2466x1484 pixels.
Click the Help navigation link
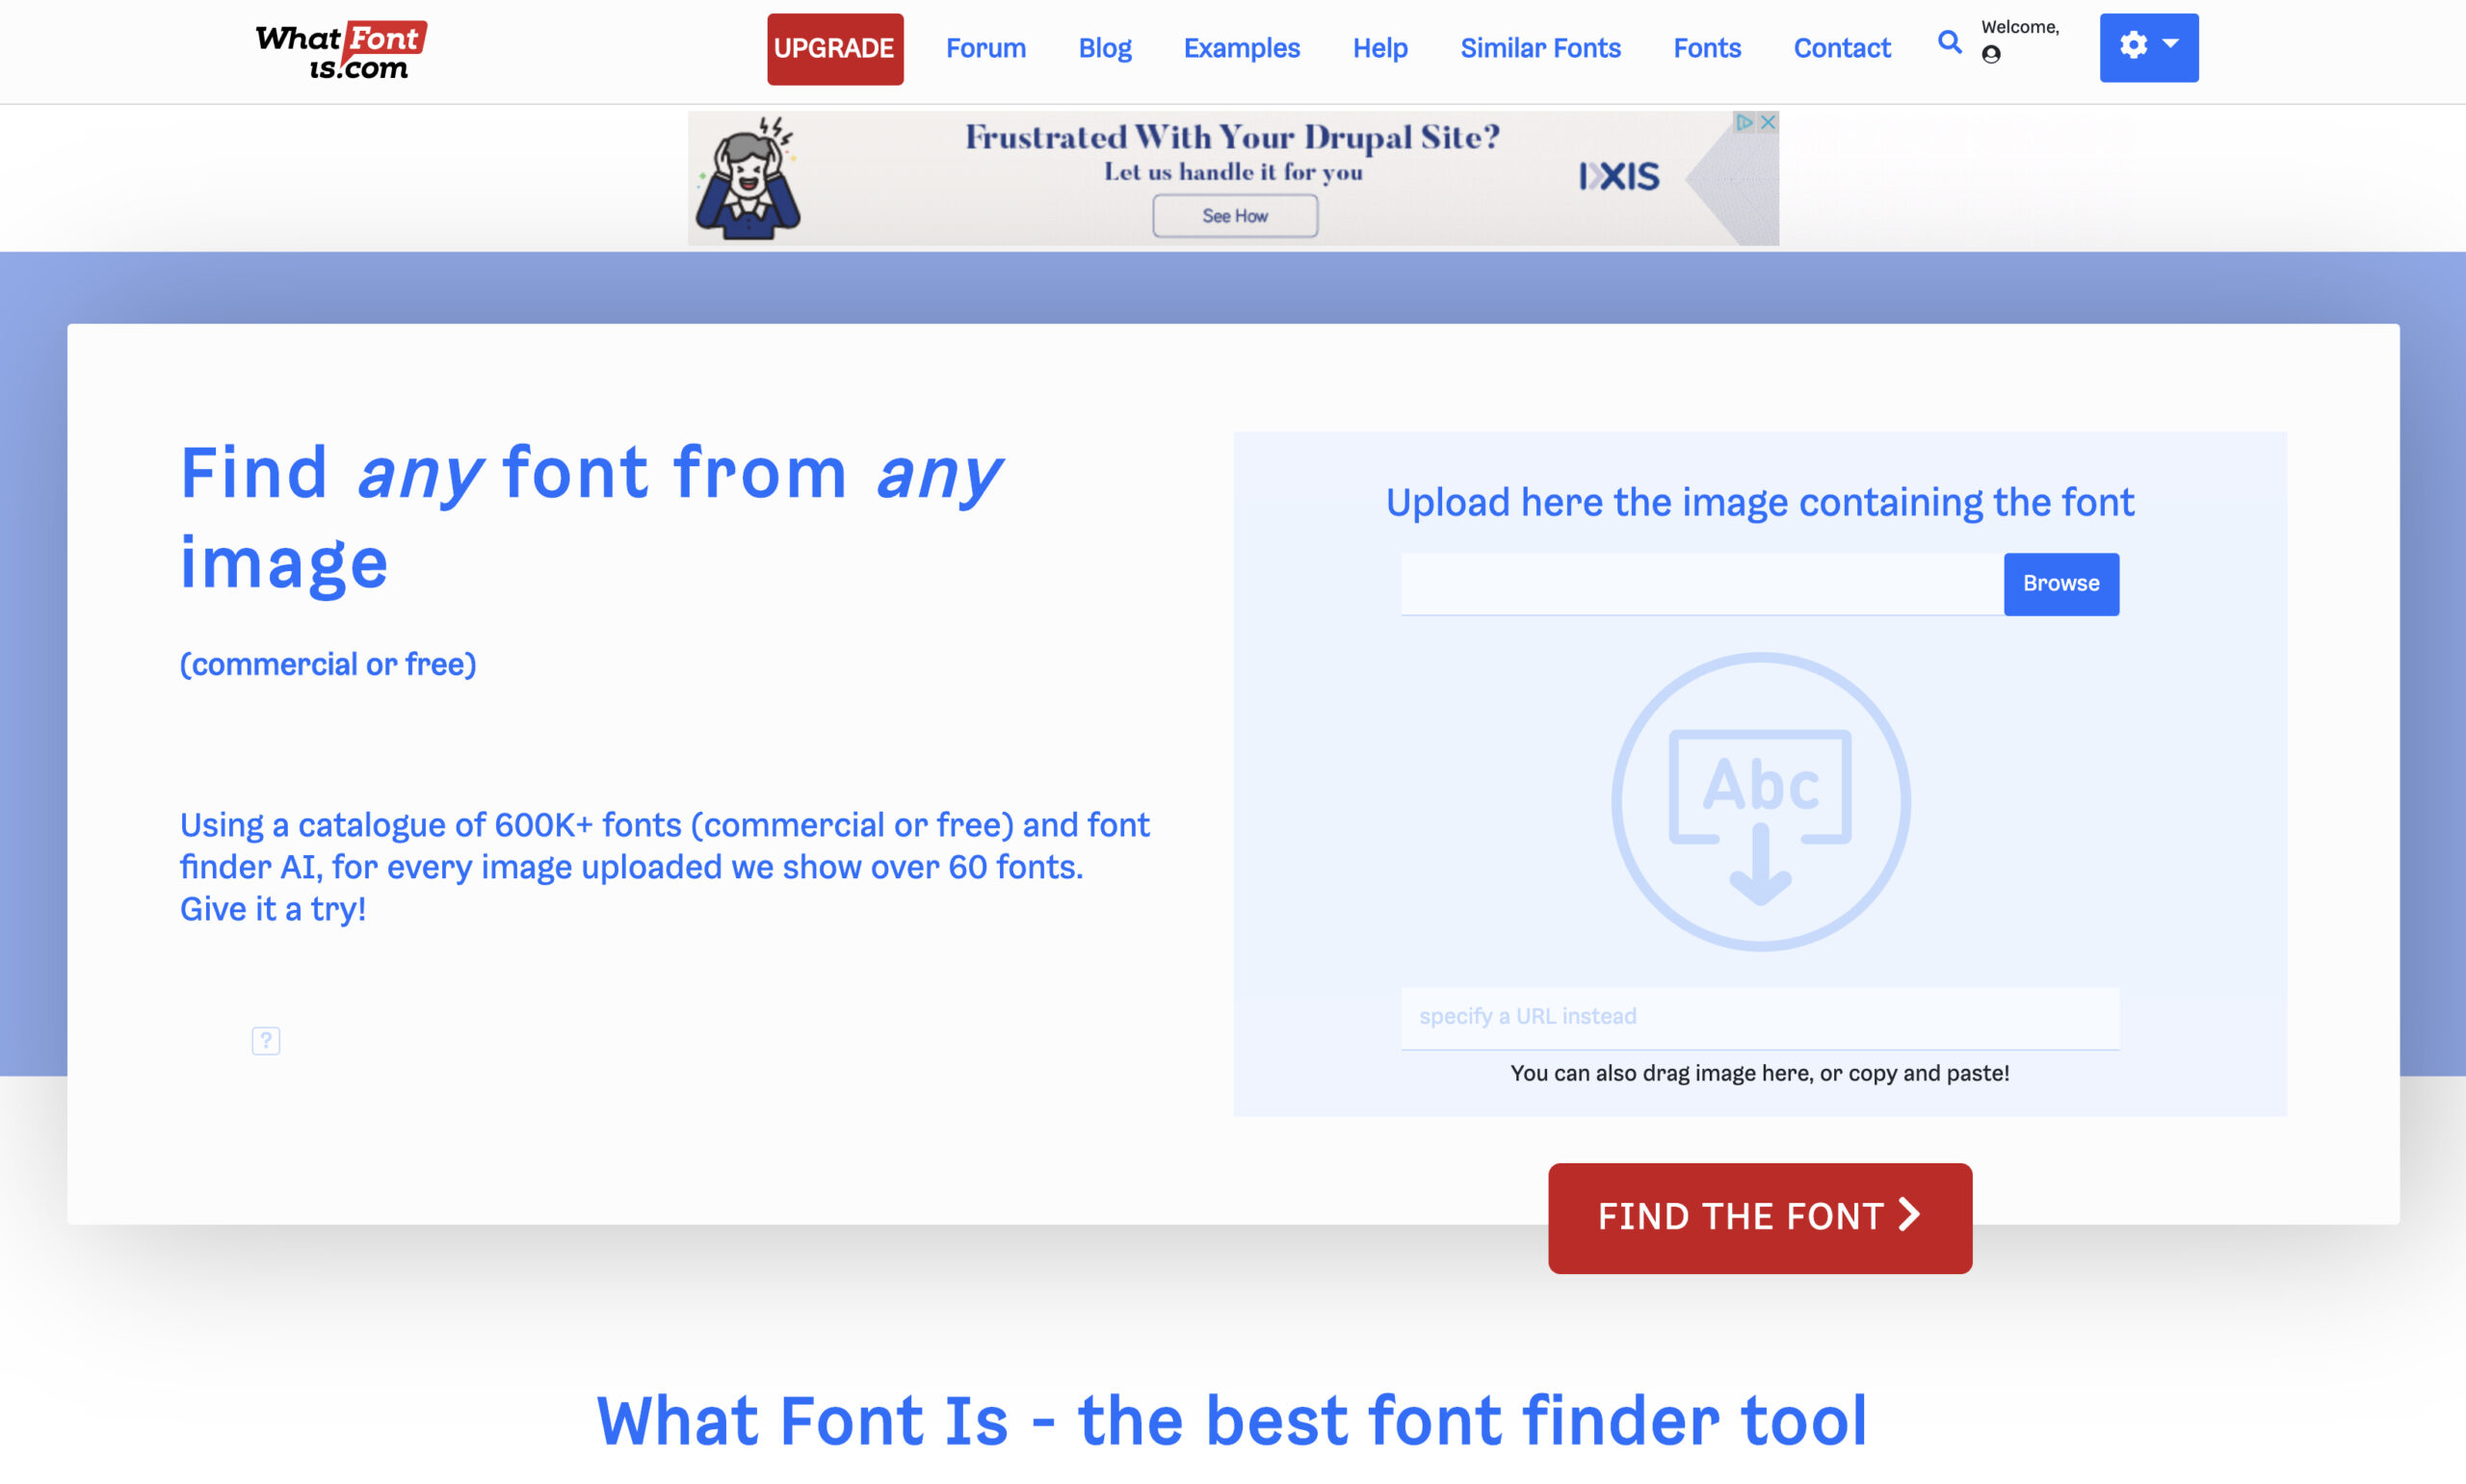click(1379, 47)
